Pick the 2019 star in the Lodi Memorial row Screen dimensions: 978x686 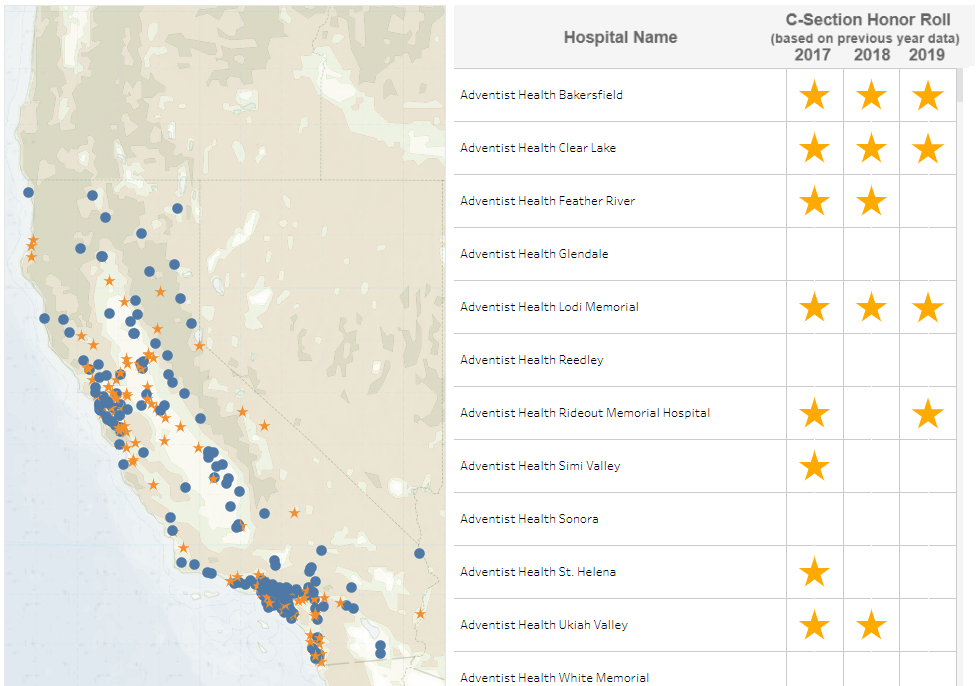pos(928,307)
